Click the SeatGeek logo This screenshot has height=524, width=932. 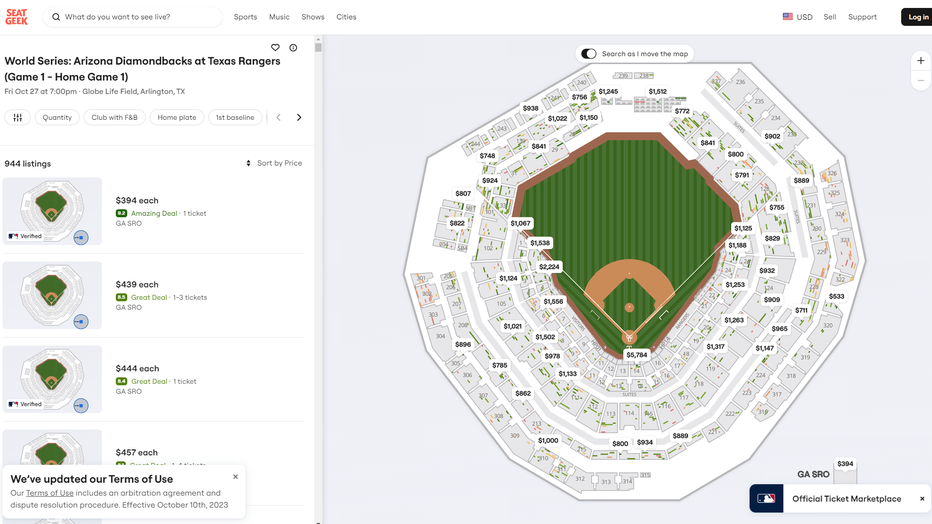[x=16, y=17]
